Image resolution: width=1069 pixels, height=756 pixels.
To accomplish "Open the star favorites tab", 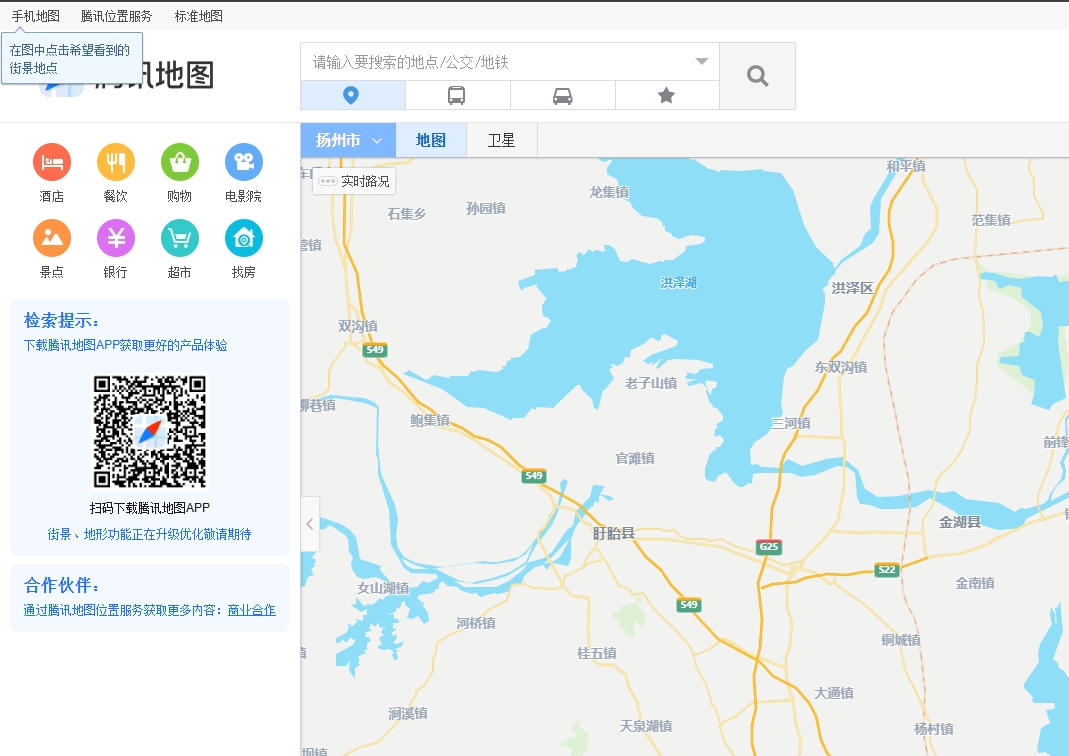I will point(667,95).
